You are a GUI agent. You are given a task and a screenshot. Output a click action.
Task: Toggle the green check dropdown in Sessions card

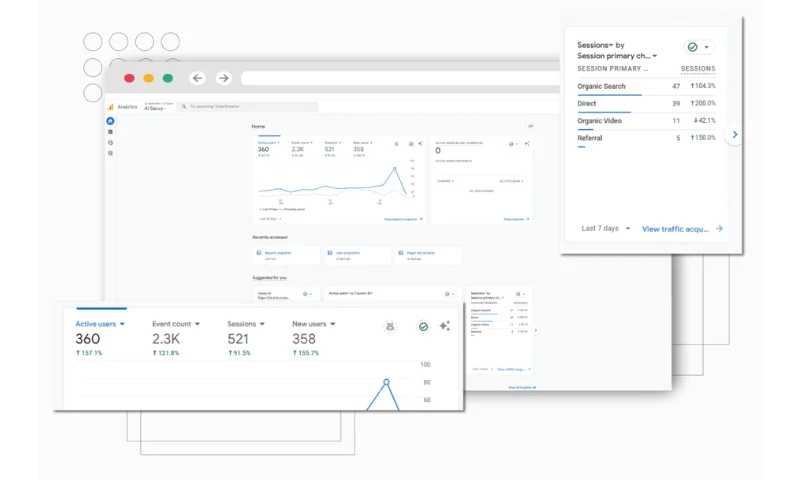point(699,47)
